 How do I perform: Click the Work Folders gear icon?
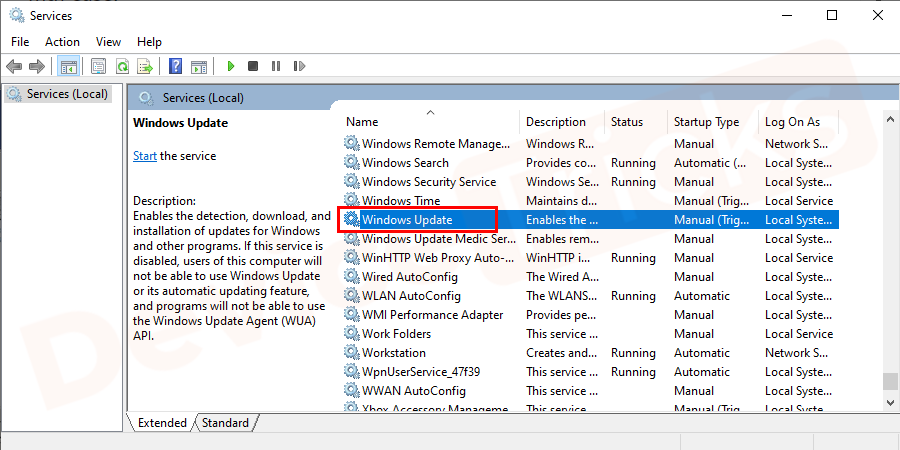point(351,333)
